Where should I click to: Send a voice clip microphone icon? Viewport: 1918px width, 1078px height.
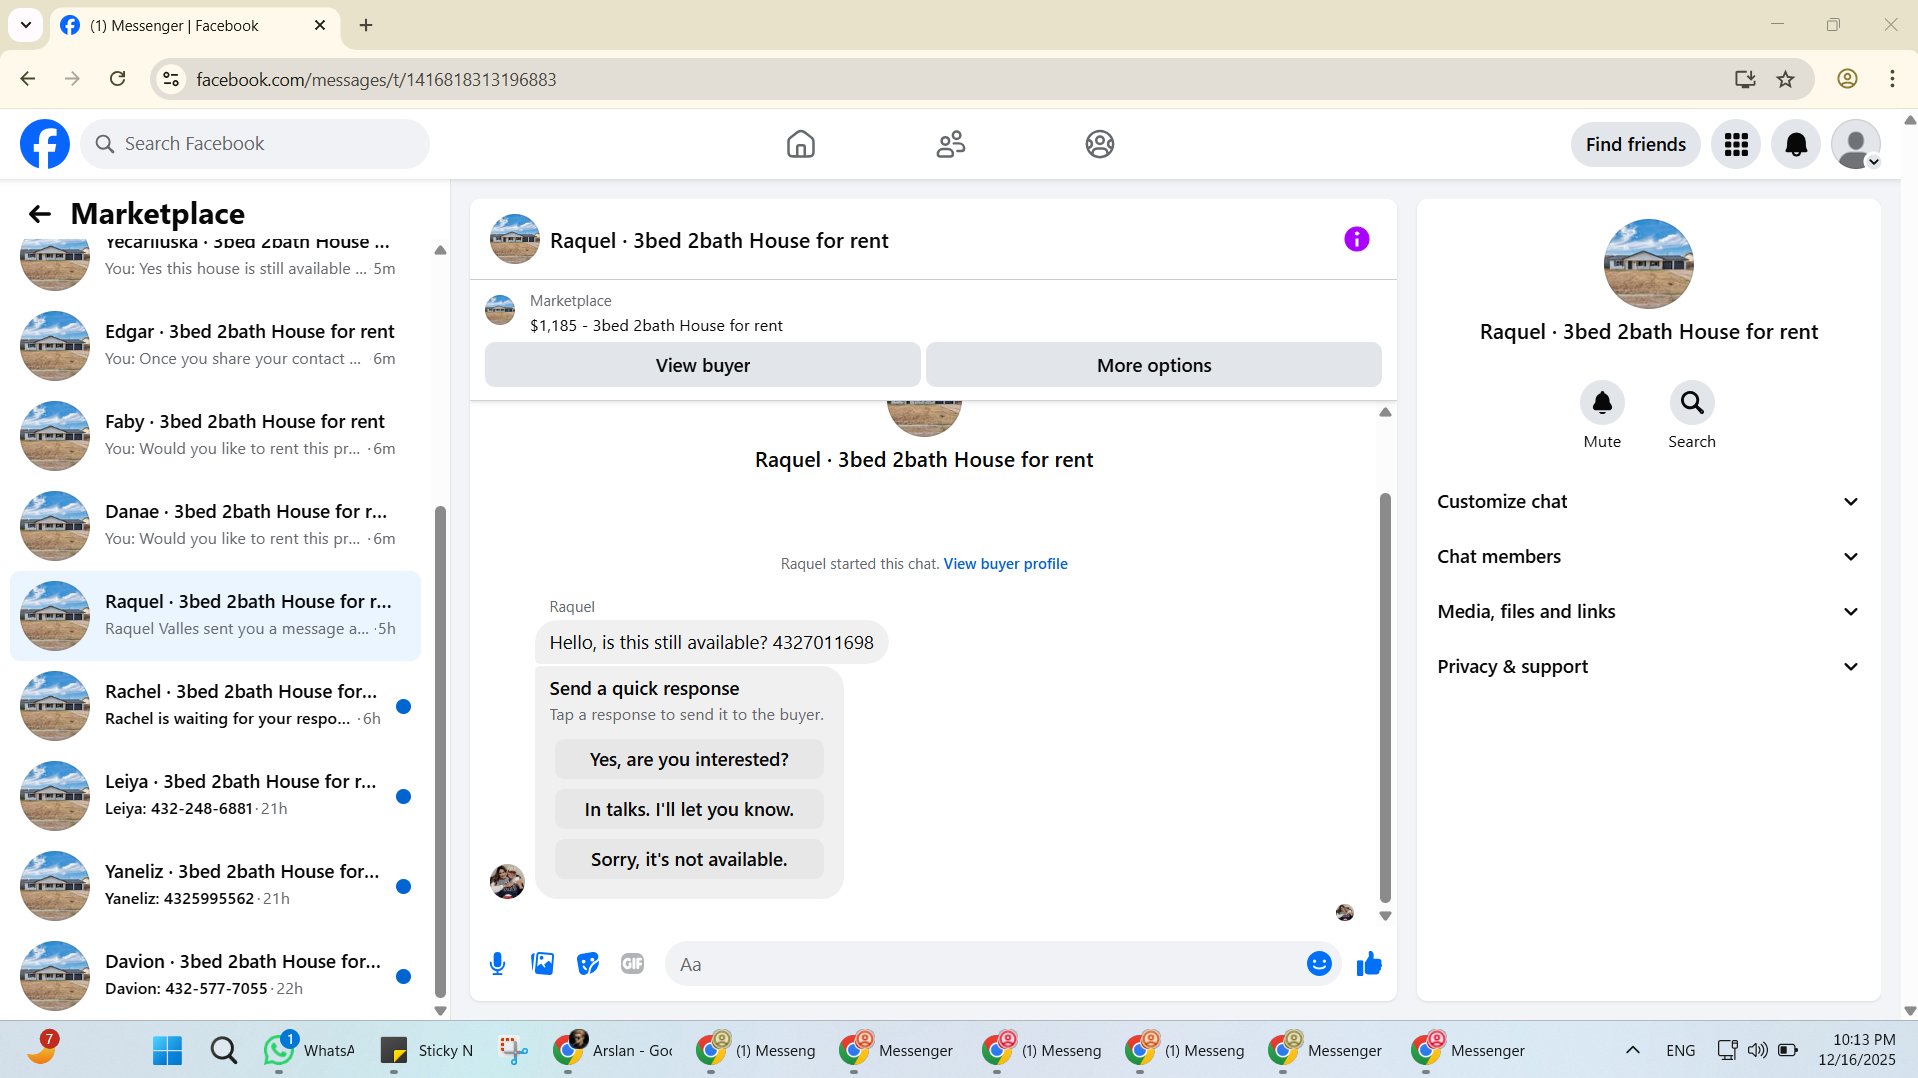[497, 964]
